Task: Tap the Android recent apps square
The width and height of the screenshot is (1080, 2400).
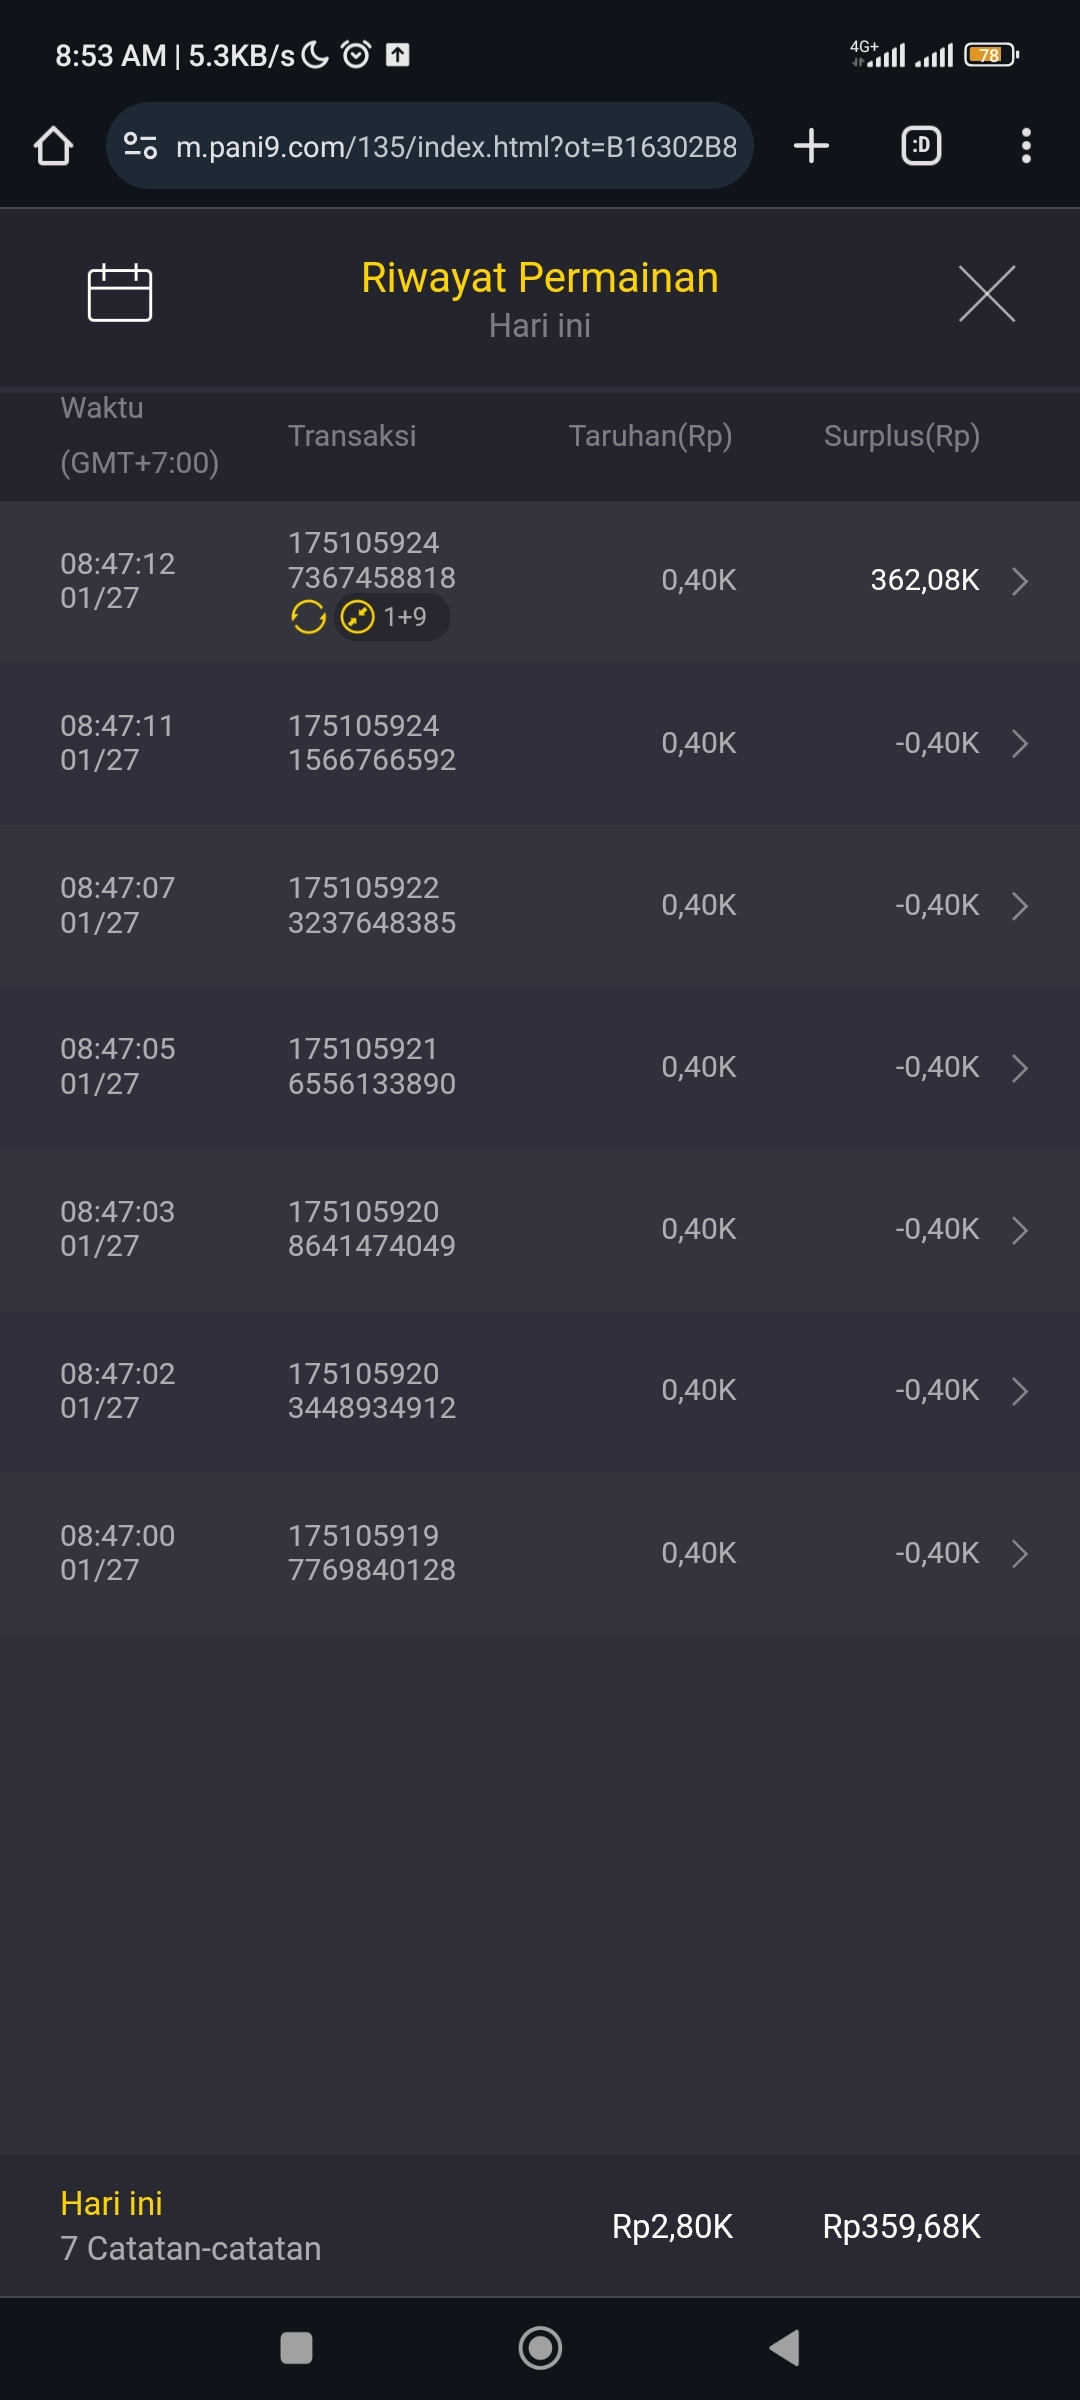Action: [296, 2347]
